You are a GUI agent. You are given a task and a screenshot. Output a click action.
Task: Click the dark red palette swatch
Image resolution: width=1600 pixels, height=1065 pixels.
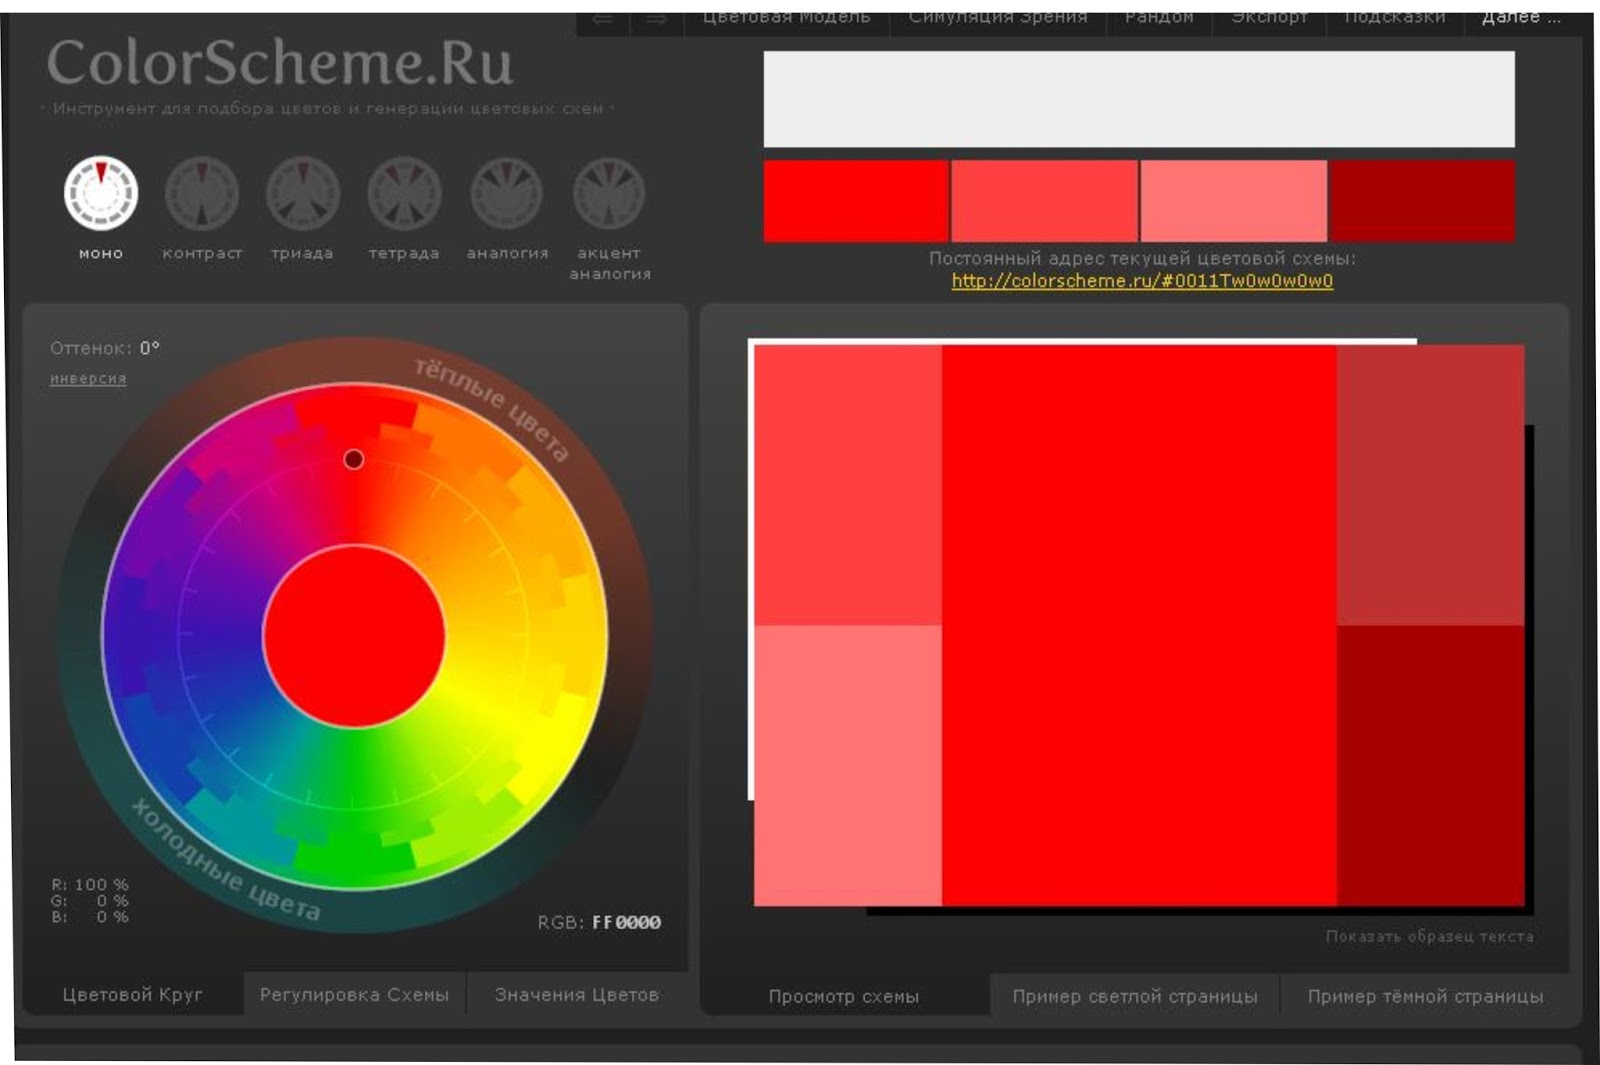tap(1422, 201)
